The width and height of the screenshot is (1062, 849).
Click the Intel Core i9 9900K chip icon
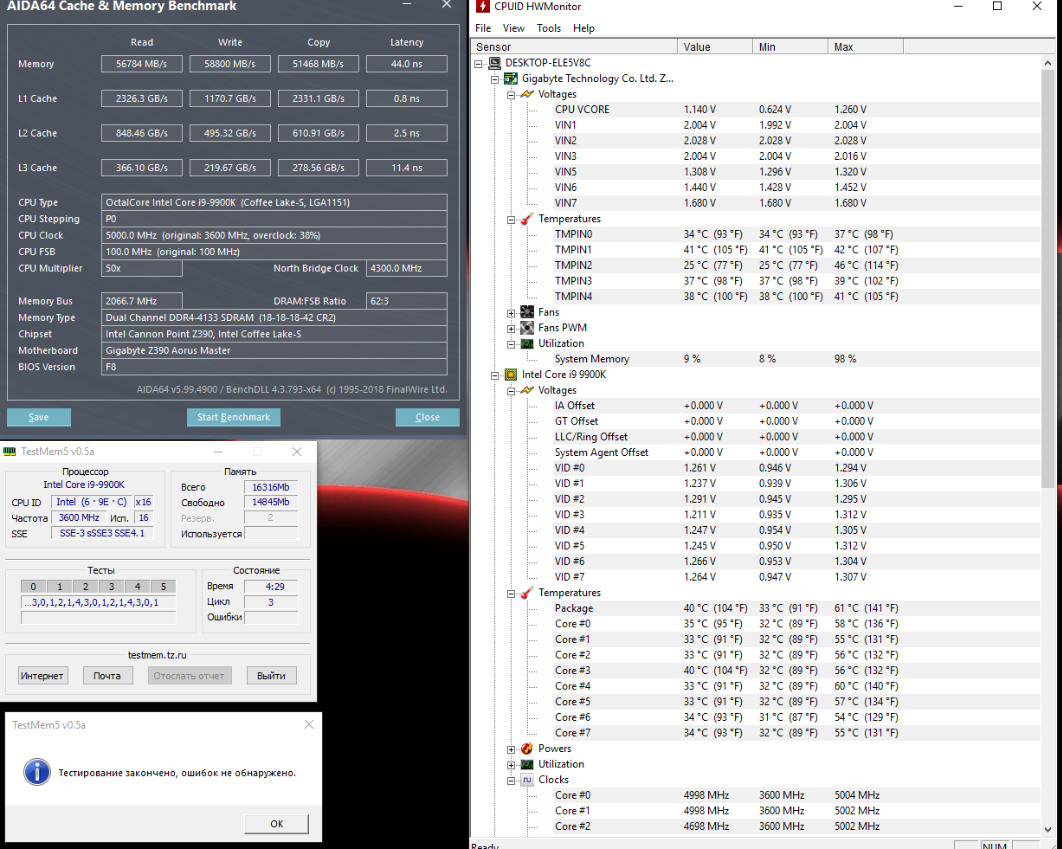pyautogui.click(x=511, y=374)
